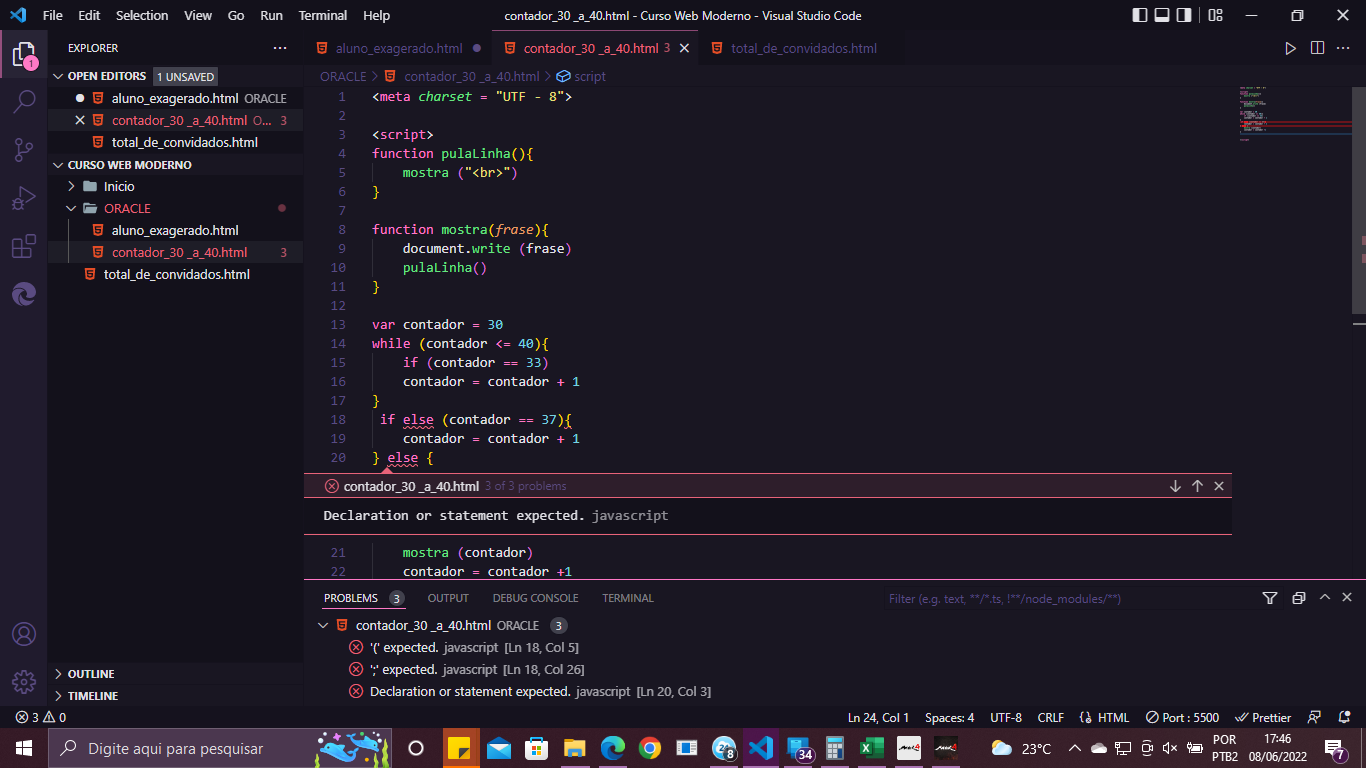Screen dimensions: 1366x768
Task: Customize layout from title bar icon
Action: pos(1216,15)
